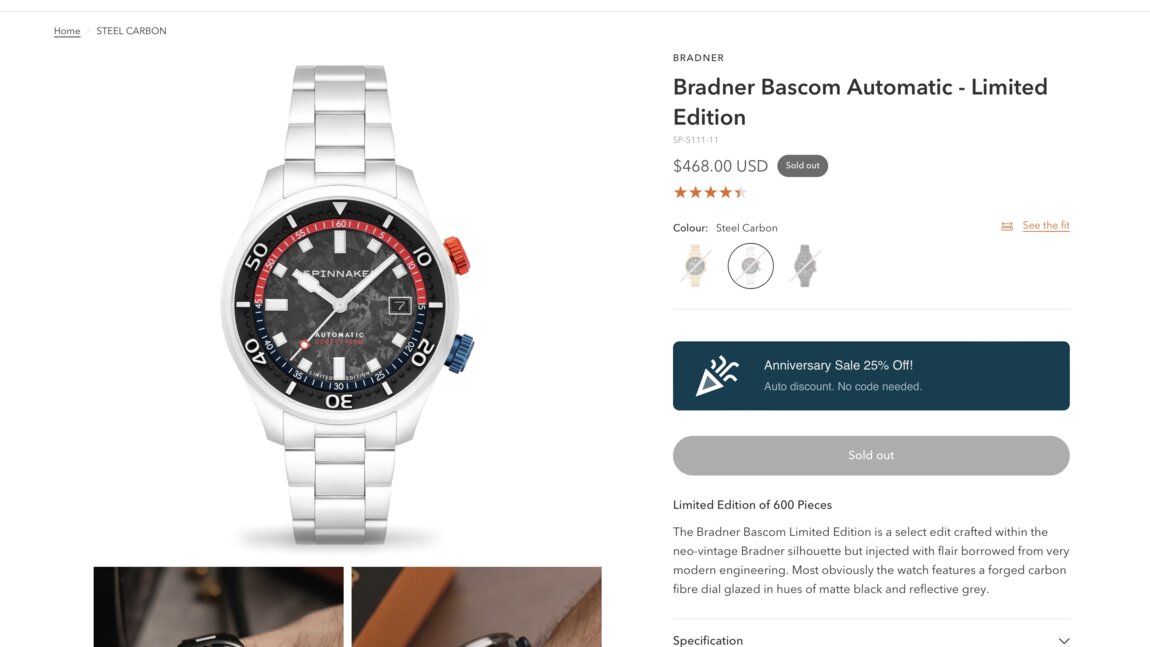Select the dark grey watch colour option

tap(805, 266)
